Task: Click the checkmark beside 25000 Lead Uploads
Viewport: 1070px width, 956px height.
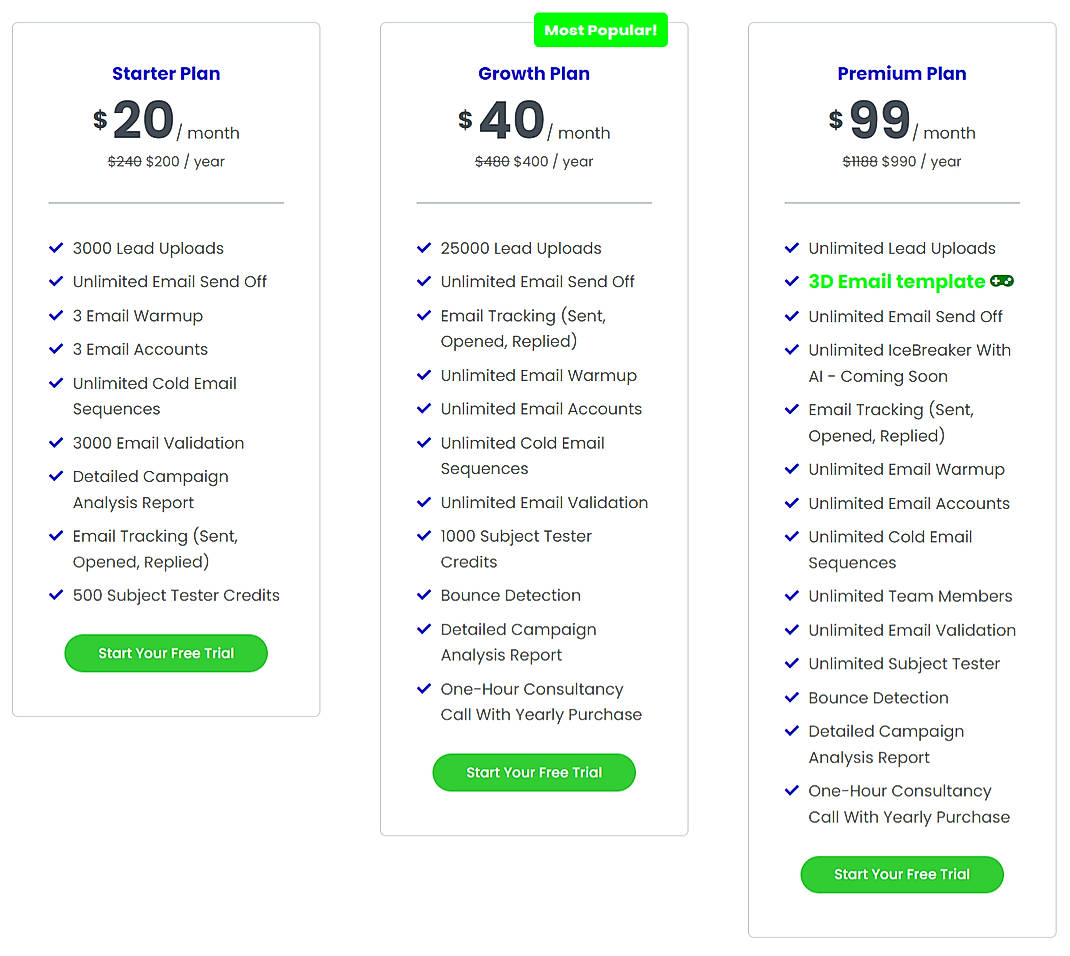Action: coord(424,248)
